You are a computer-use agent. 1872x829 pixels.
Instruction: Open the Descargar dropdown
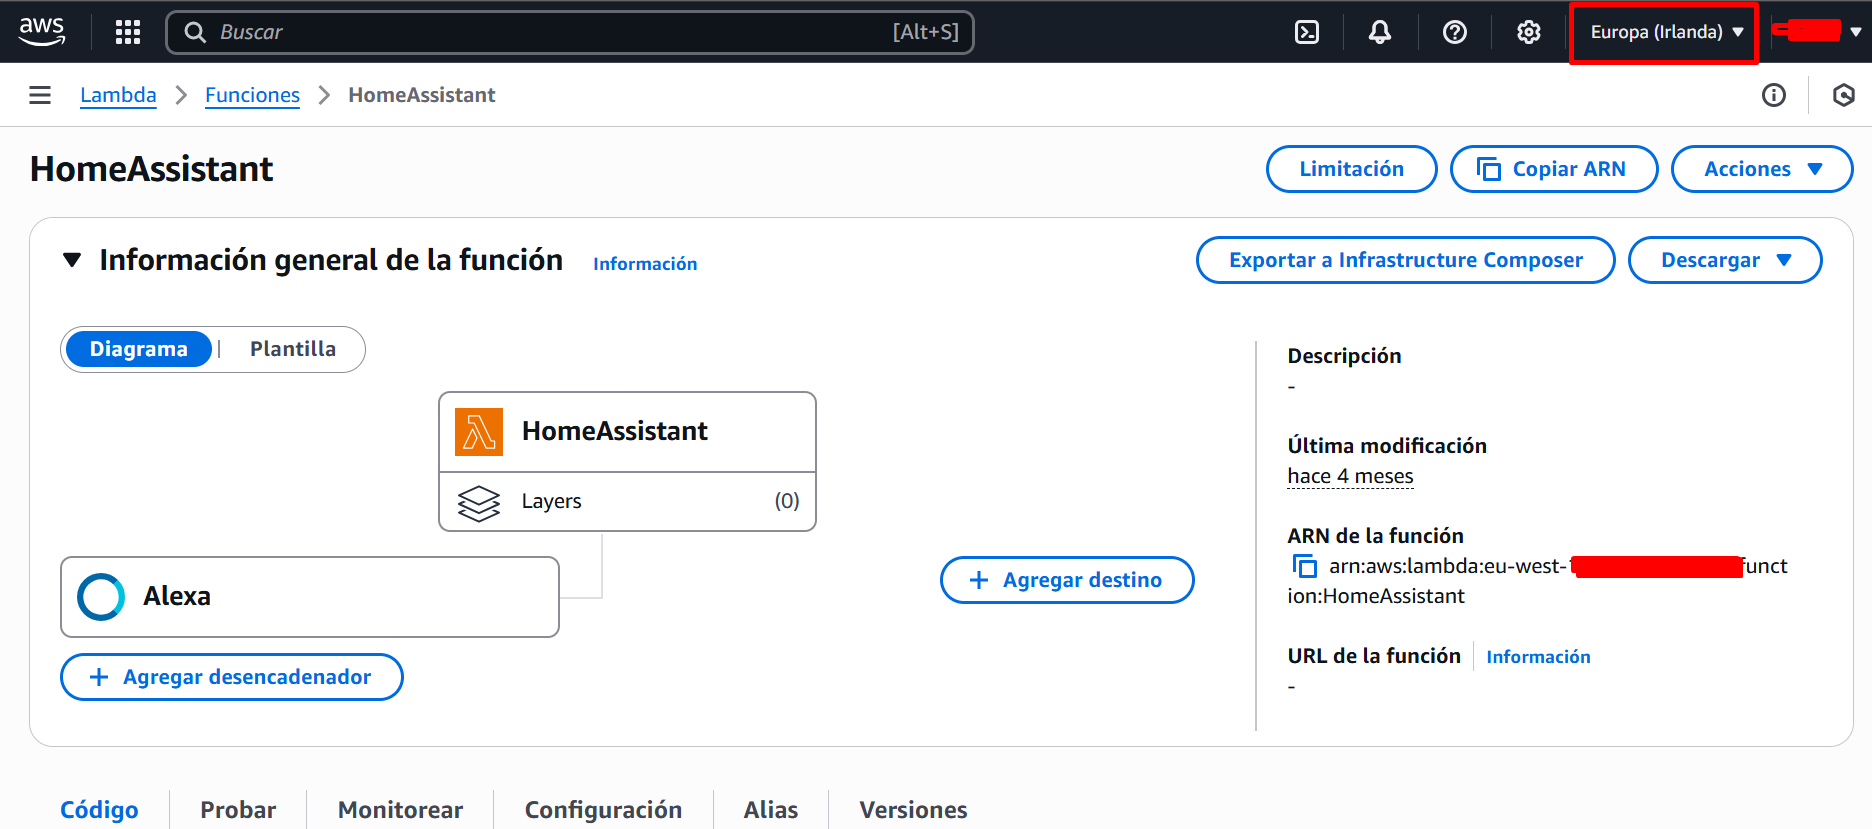1725,260
